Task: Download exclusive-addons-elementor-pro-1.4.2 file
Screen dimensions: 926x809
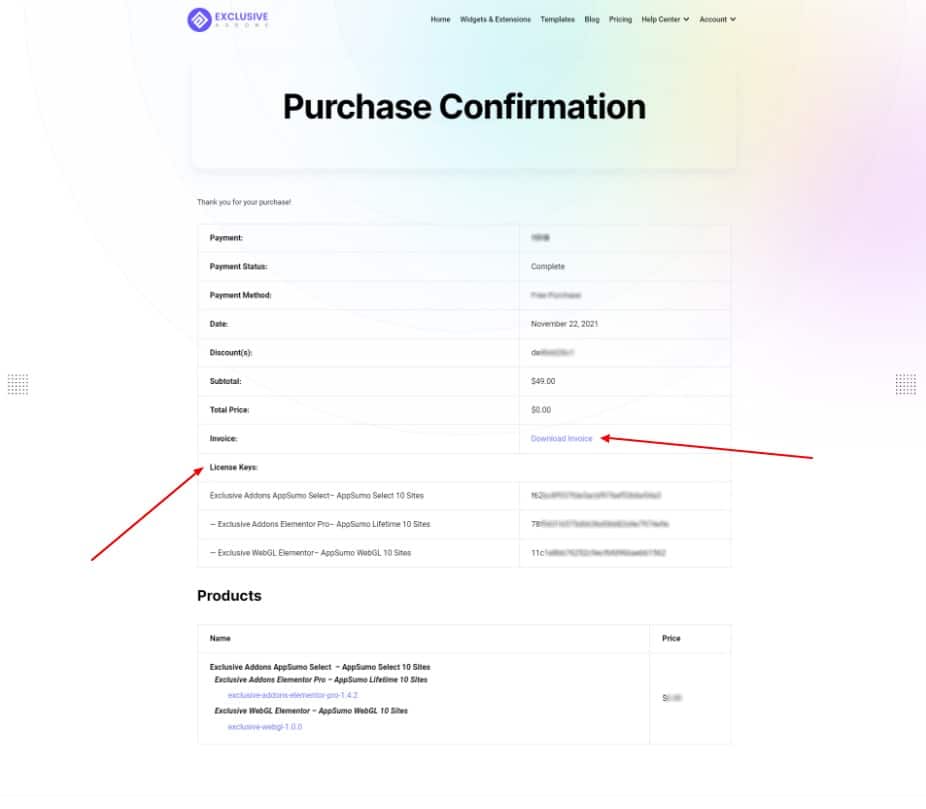Action: (x=292, y=695)
